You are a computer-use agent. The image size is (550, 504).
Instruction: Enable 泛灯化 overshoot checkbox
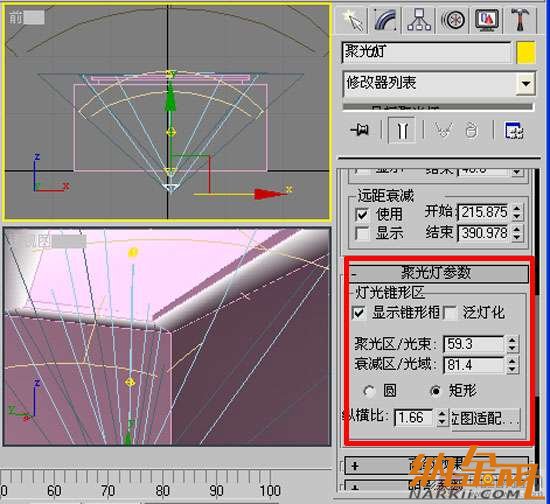pos(450,313)
